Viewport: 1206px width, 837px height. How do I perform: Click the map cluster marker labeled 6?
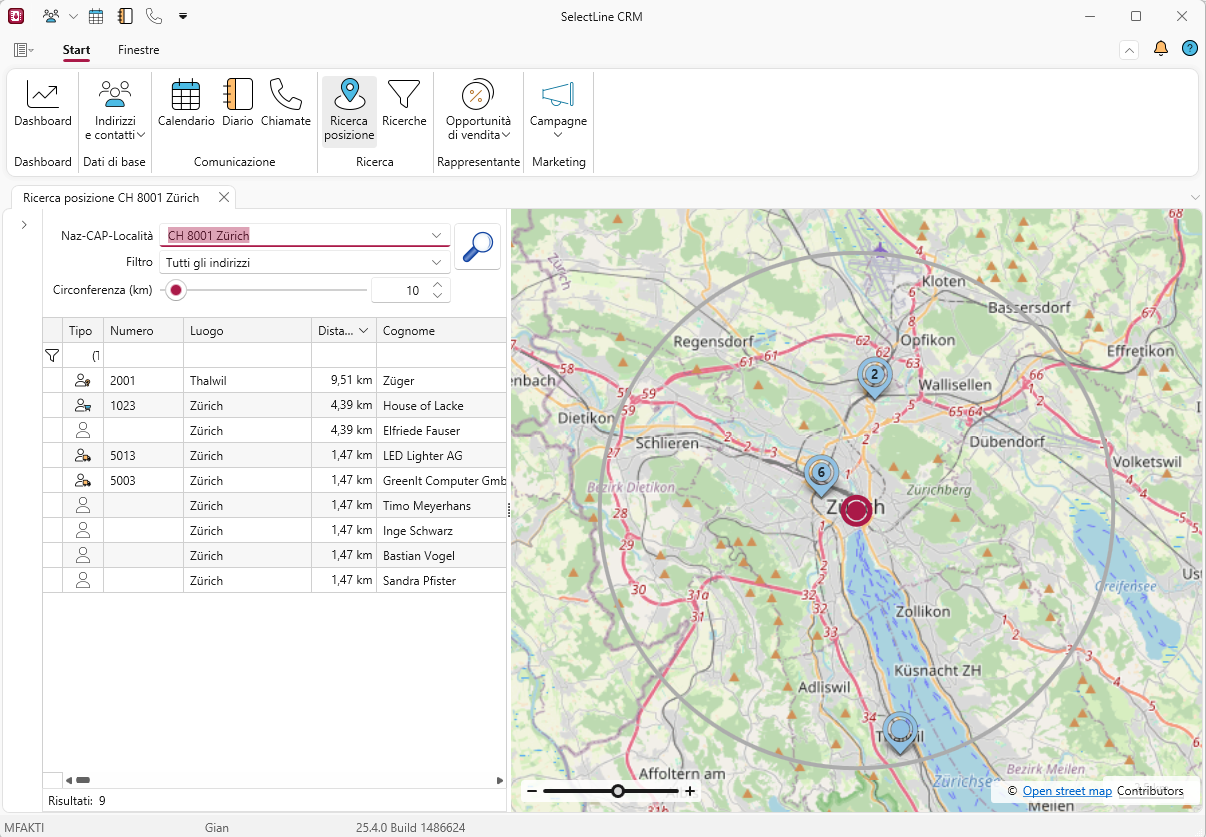[821, 473]
